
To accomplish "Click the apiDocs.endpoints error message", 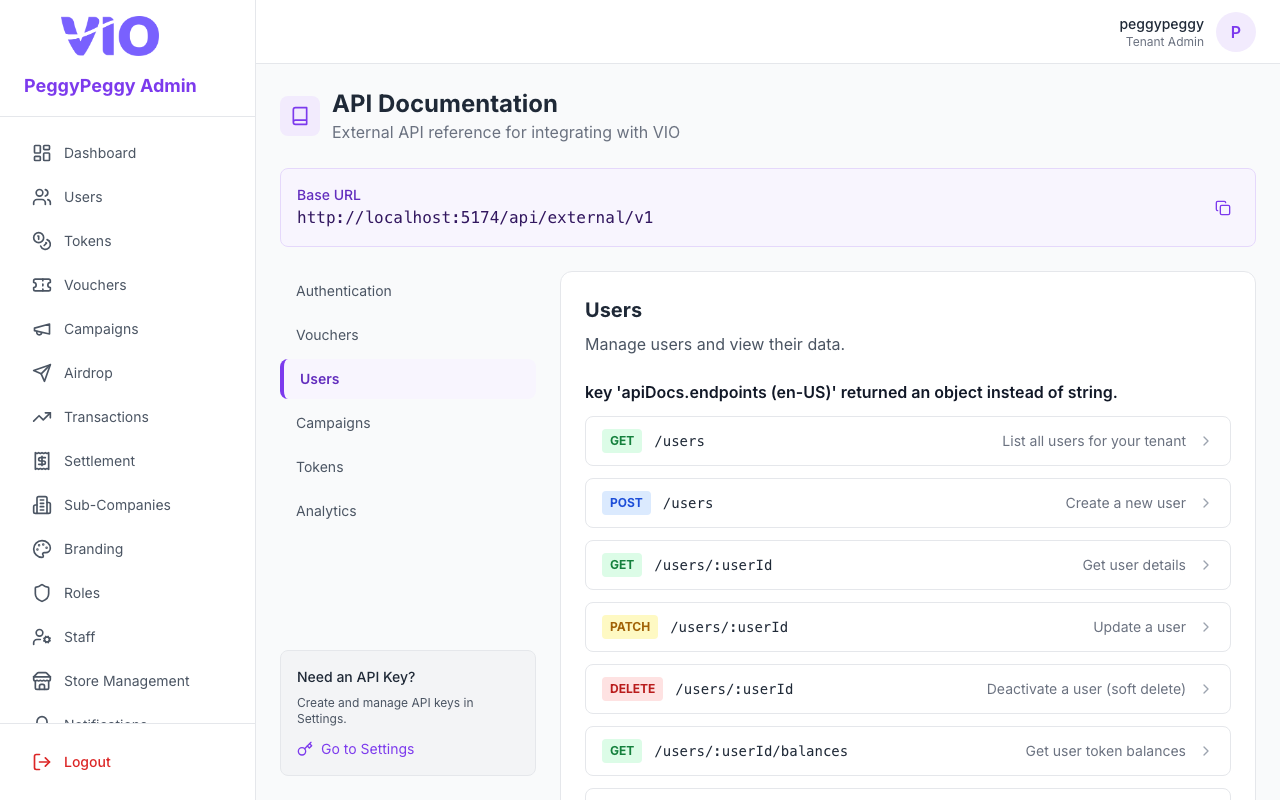I will point(851,392).
